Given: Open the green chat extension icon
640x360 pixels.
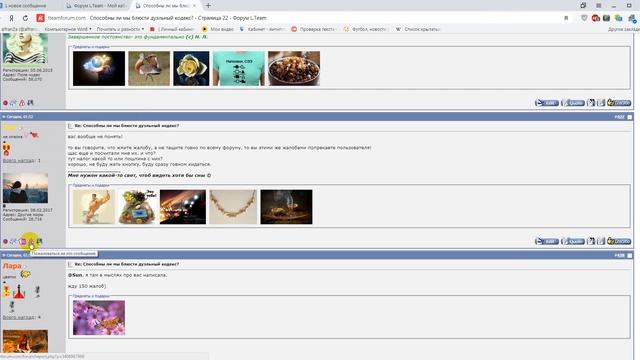Looking at the screenshot, I should point(618,18).
